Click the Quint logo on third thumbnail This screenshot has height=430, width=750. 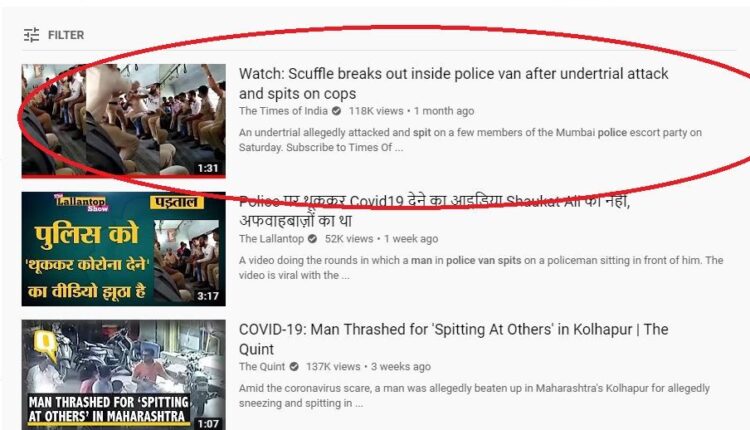tap(47, 344)
